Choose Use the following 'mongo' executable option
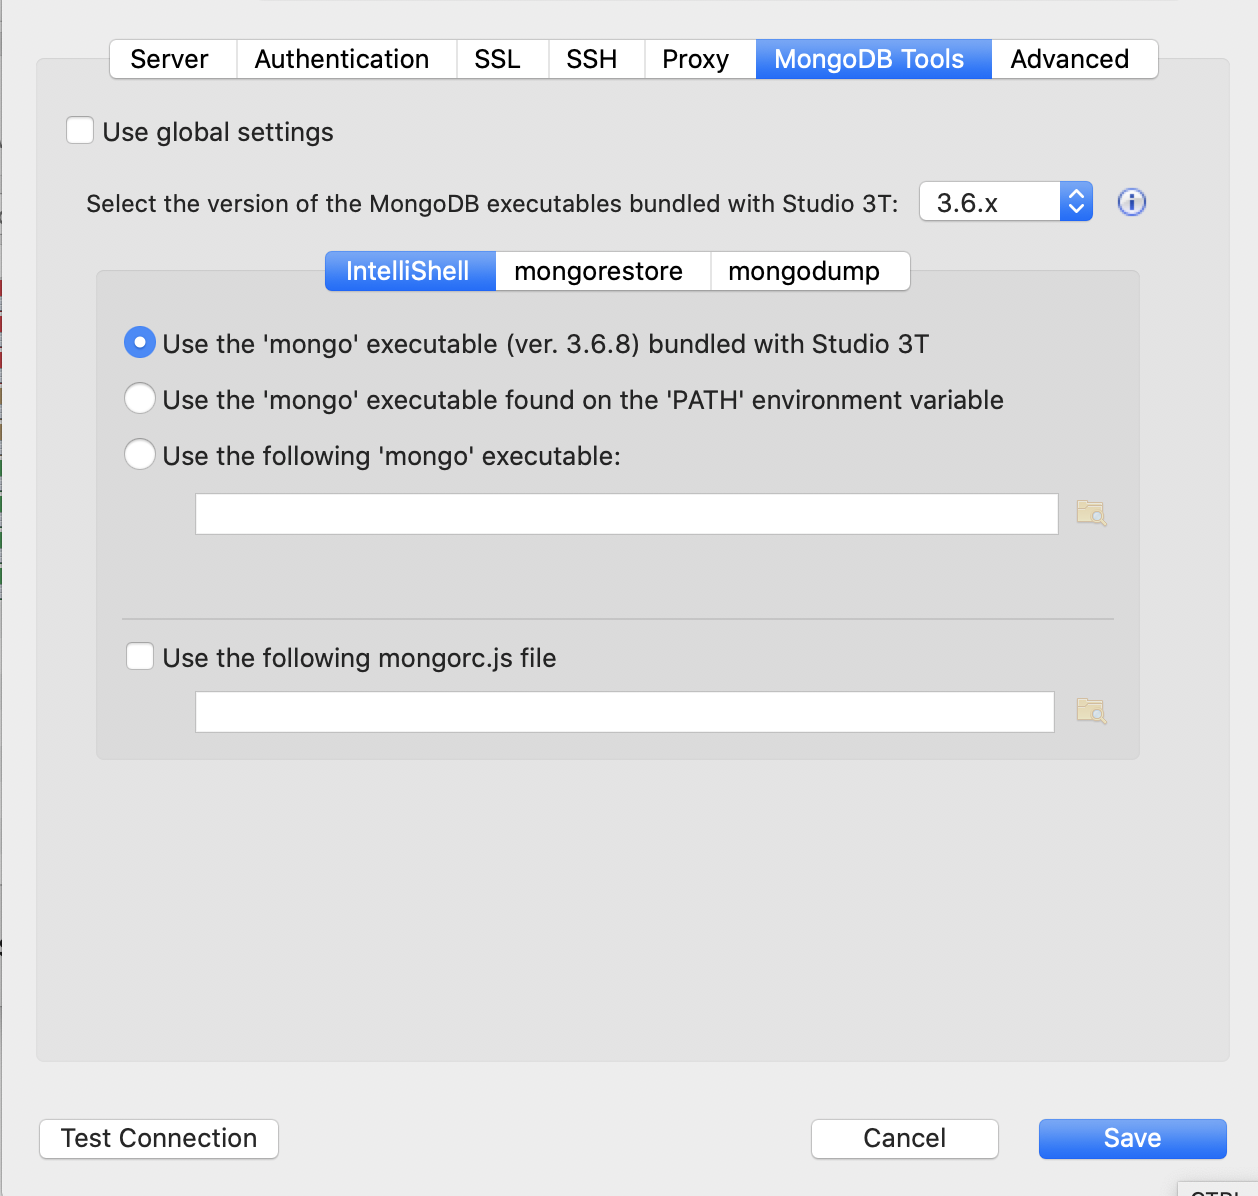This screenshot has width=1258, height=1196. 140,455
